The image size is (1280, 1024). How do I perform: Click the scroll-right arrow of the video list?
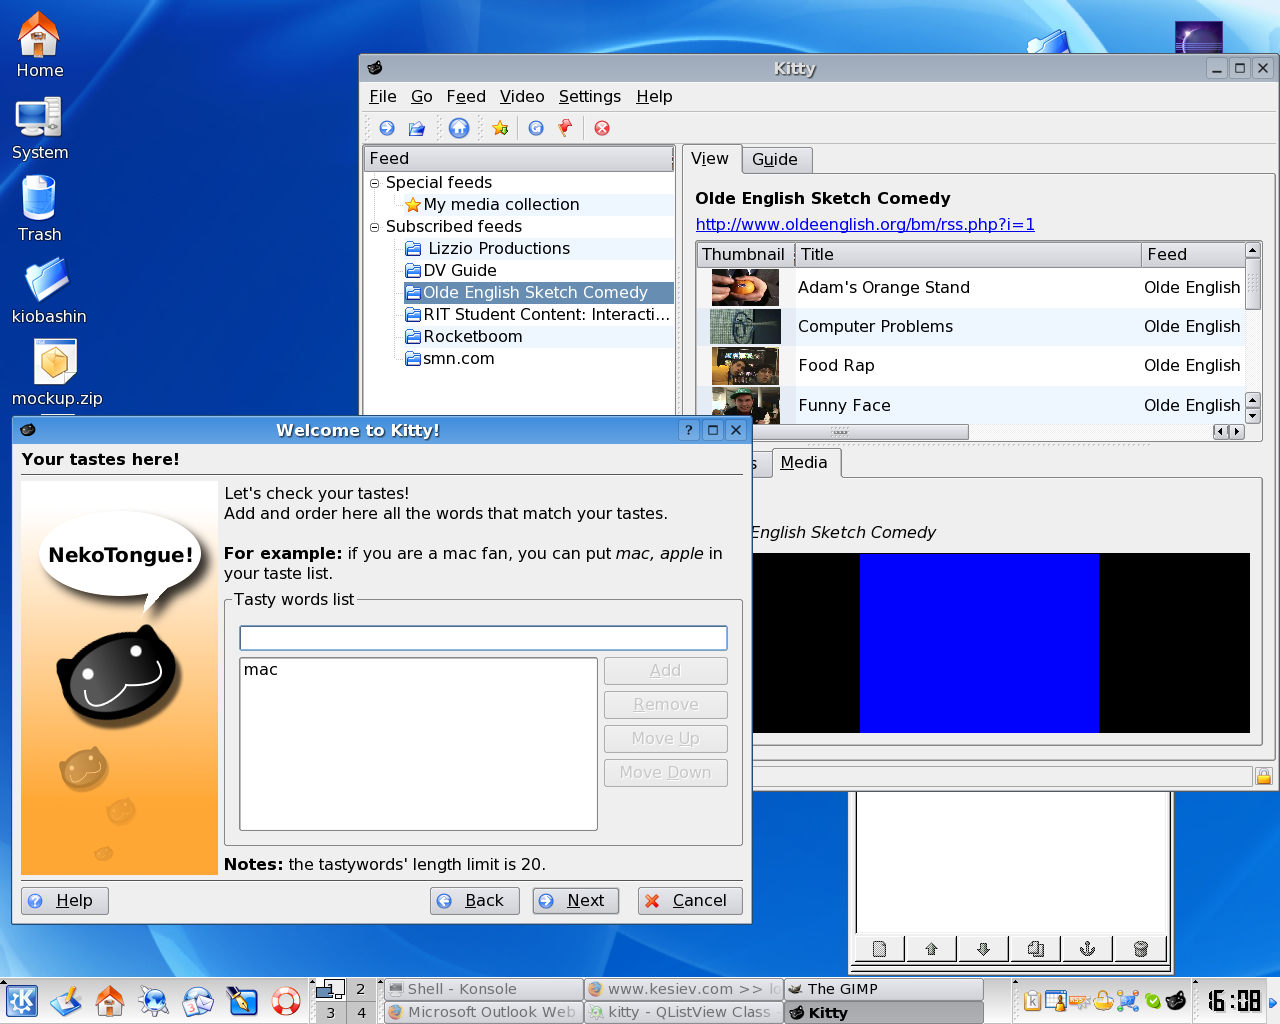1237,432
